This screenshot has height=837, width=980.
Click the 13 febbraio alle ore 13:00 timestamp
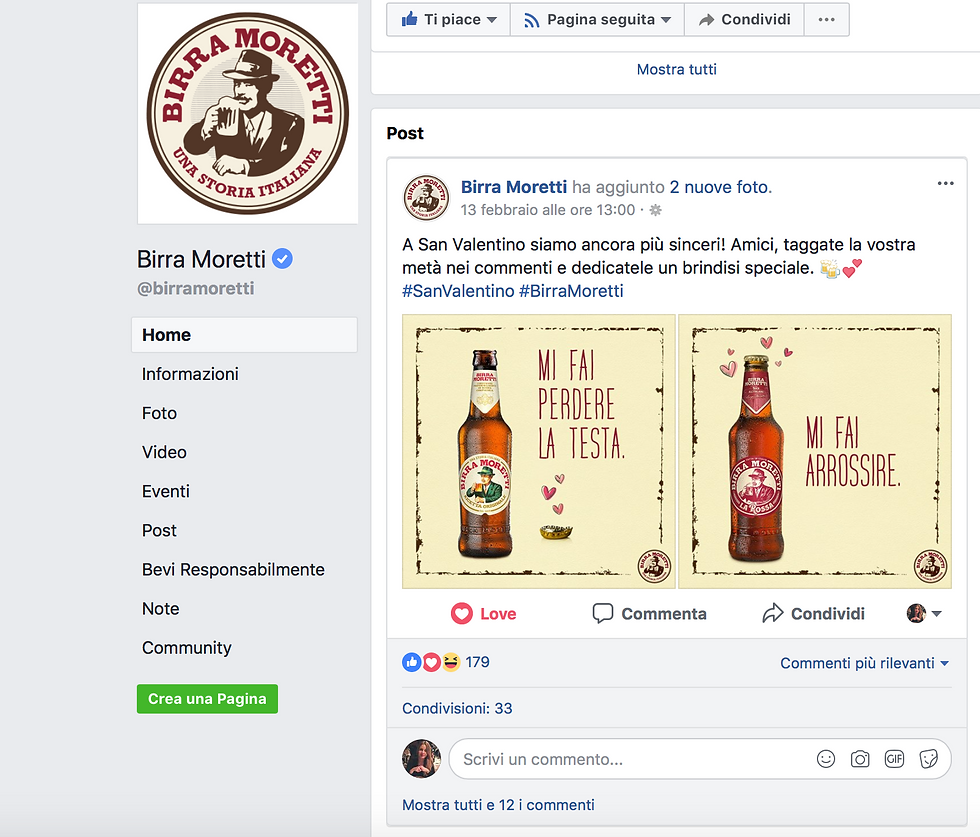pyautogui.click(x=548, y=210)
